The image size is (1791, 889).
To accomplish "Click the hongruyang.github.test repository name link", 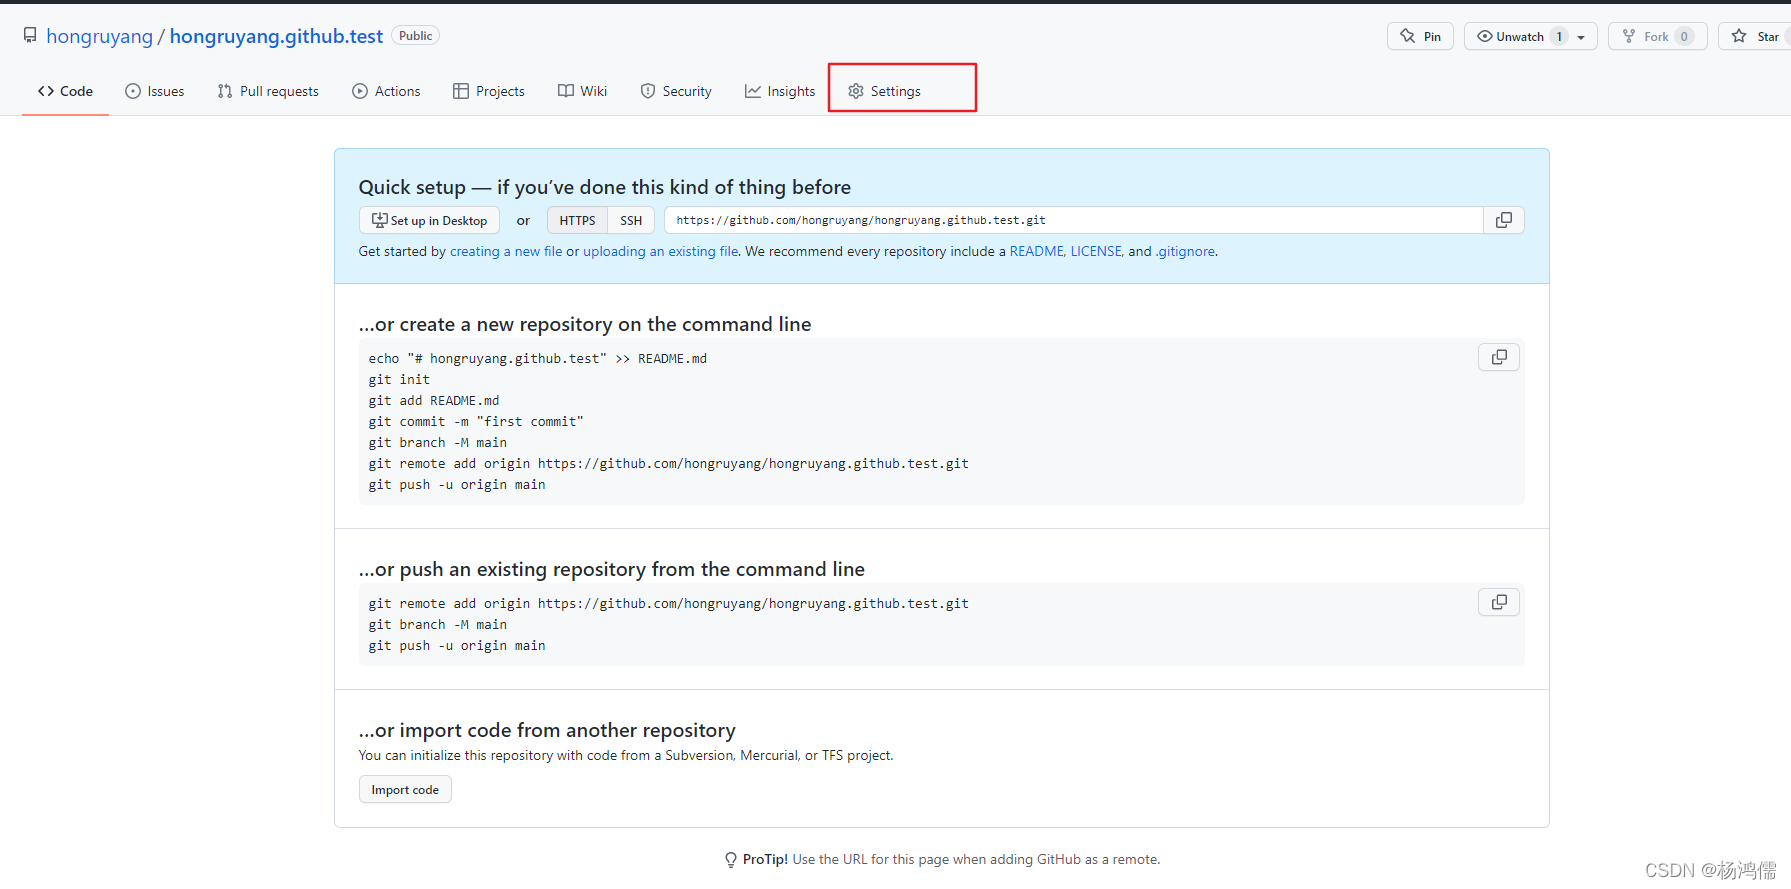I will click(276, 36).
